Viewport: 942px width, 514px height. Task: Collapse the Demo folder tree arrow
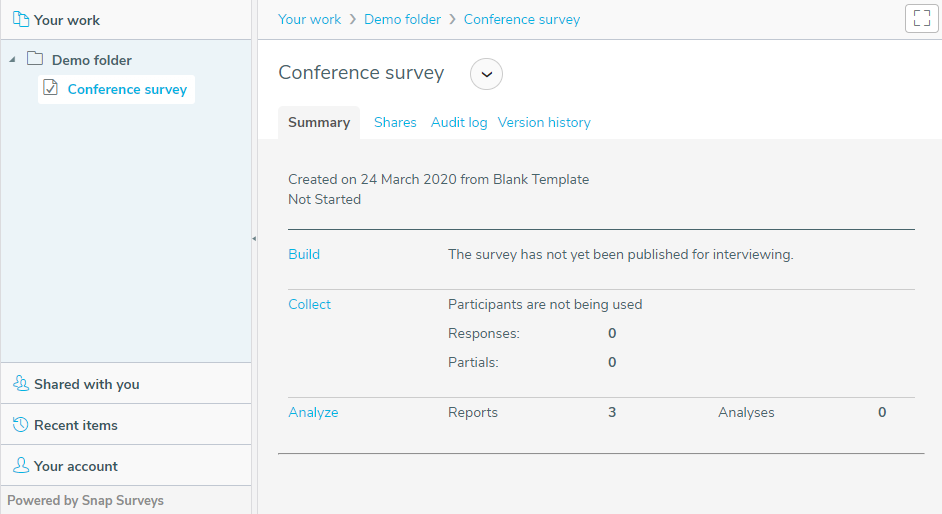click(12, 60)
